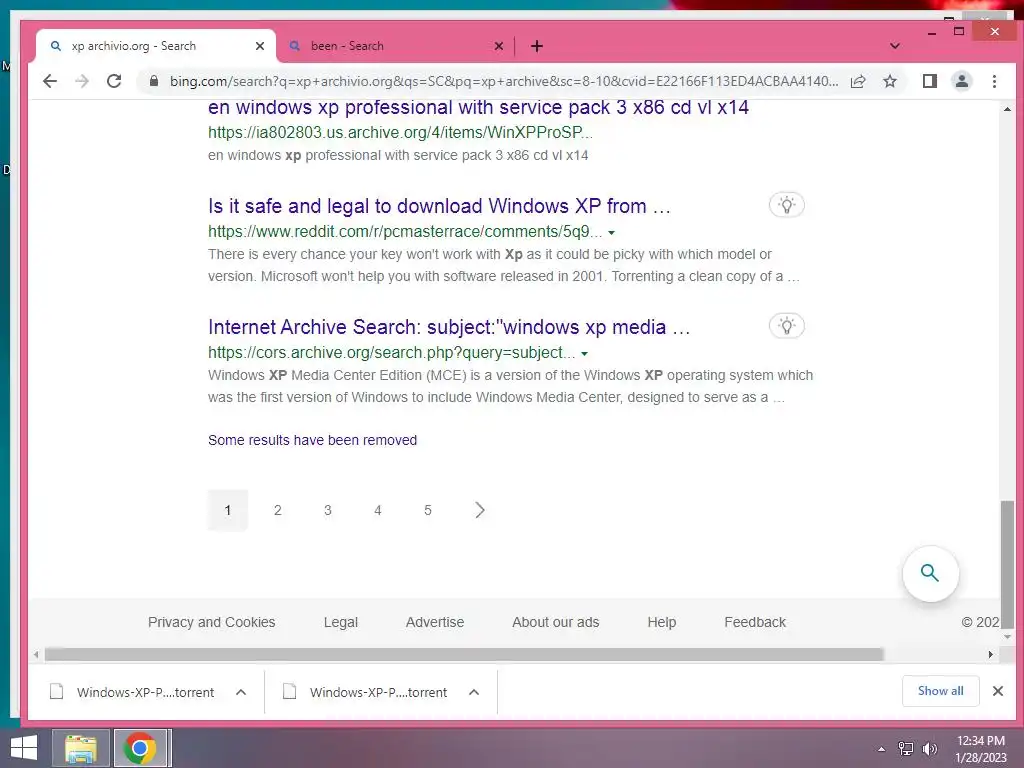This screenshot has width=1024, height=768.
Task: Go to results page 4
Action: coord(377,510)
